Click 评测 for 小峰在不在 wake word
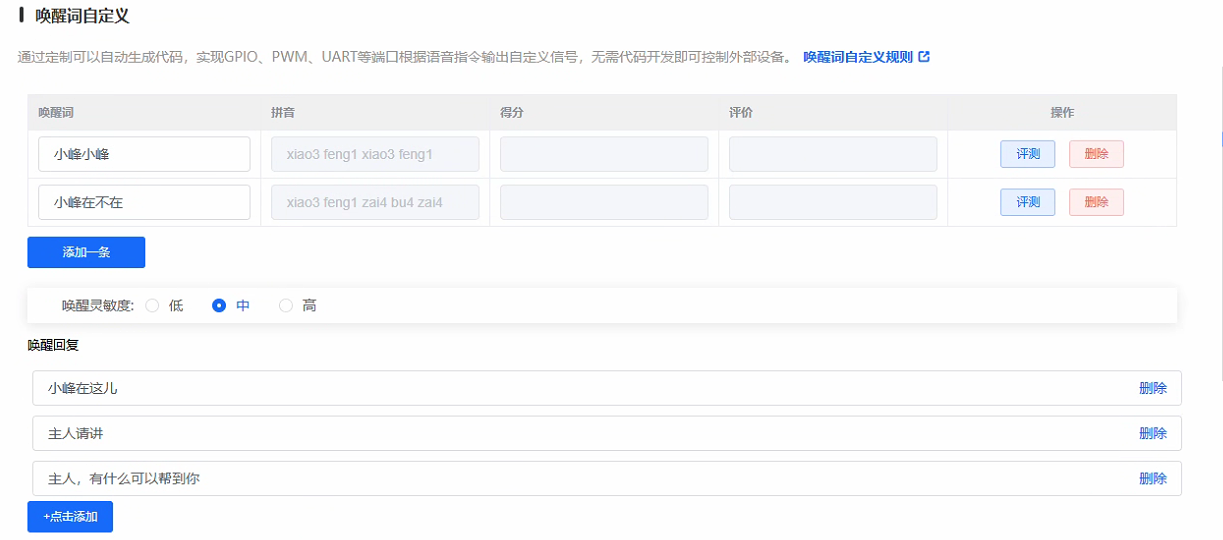This screenshot has height=540, width=1223. (1027, 202)
